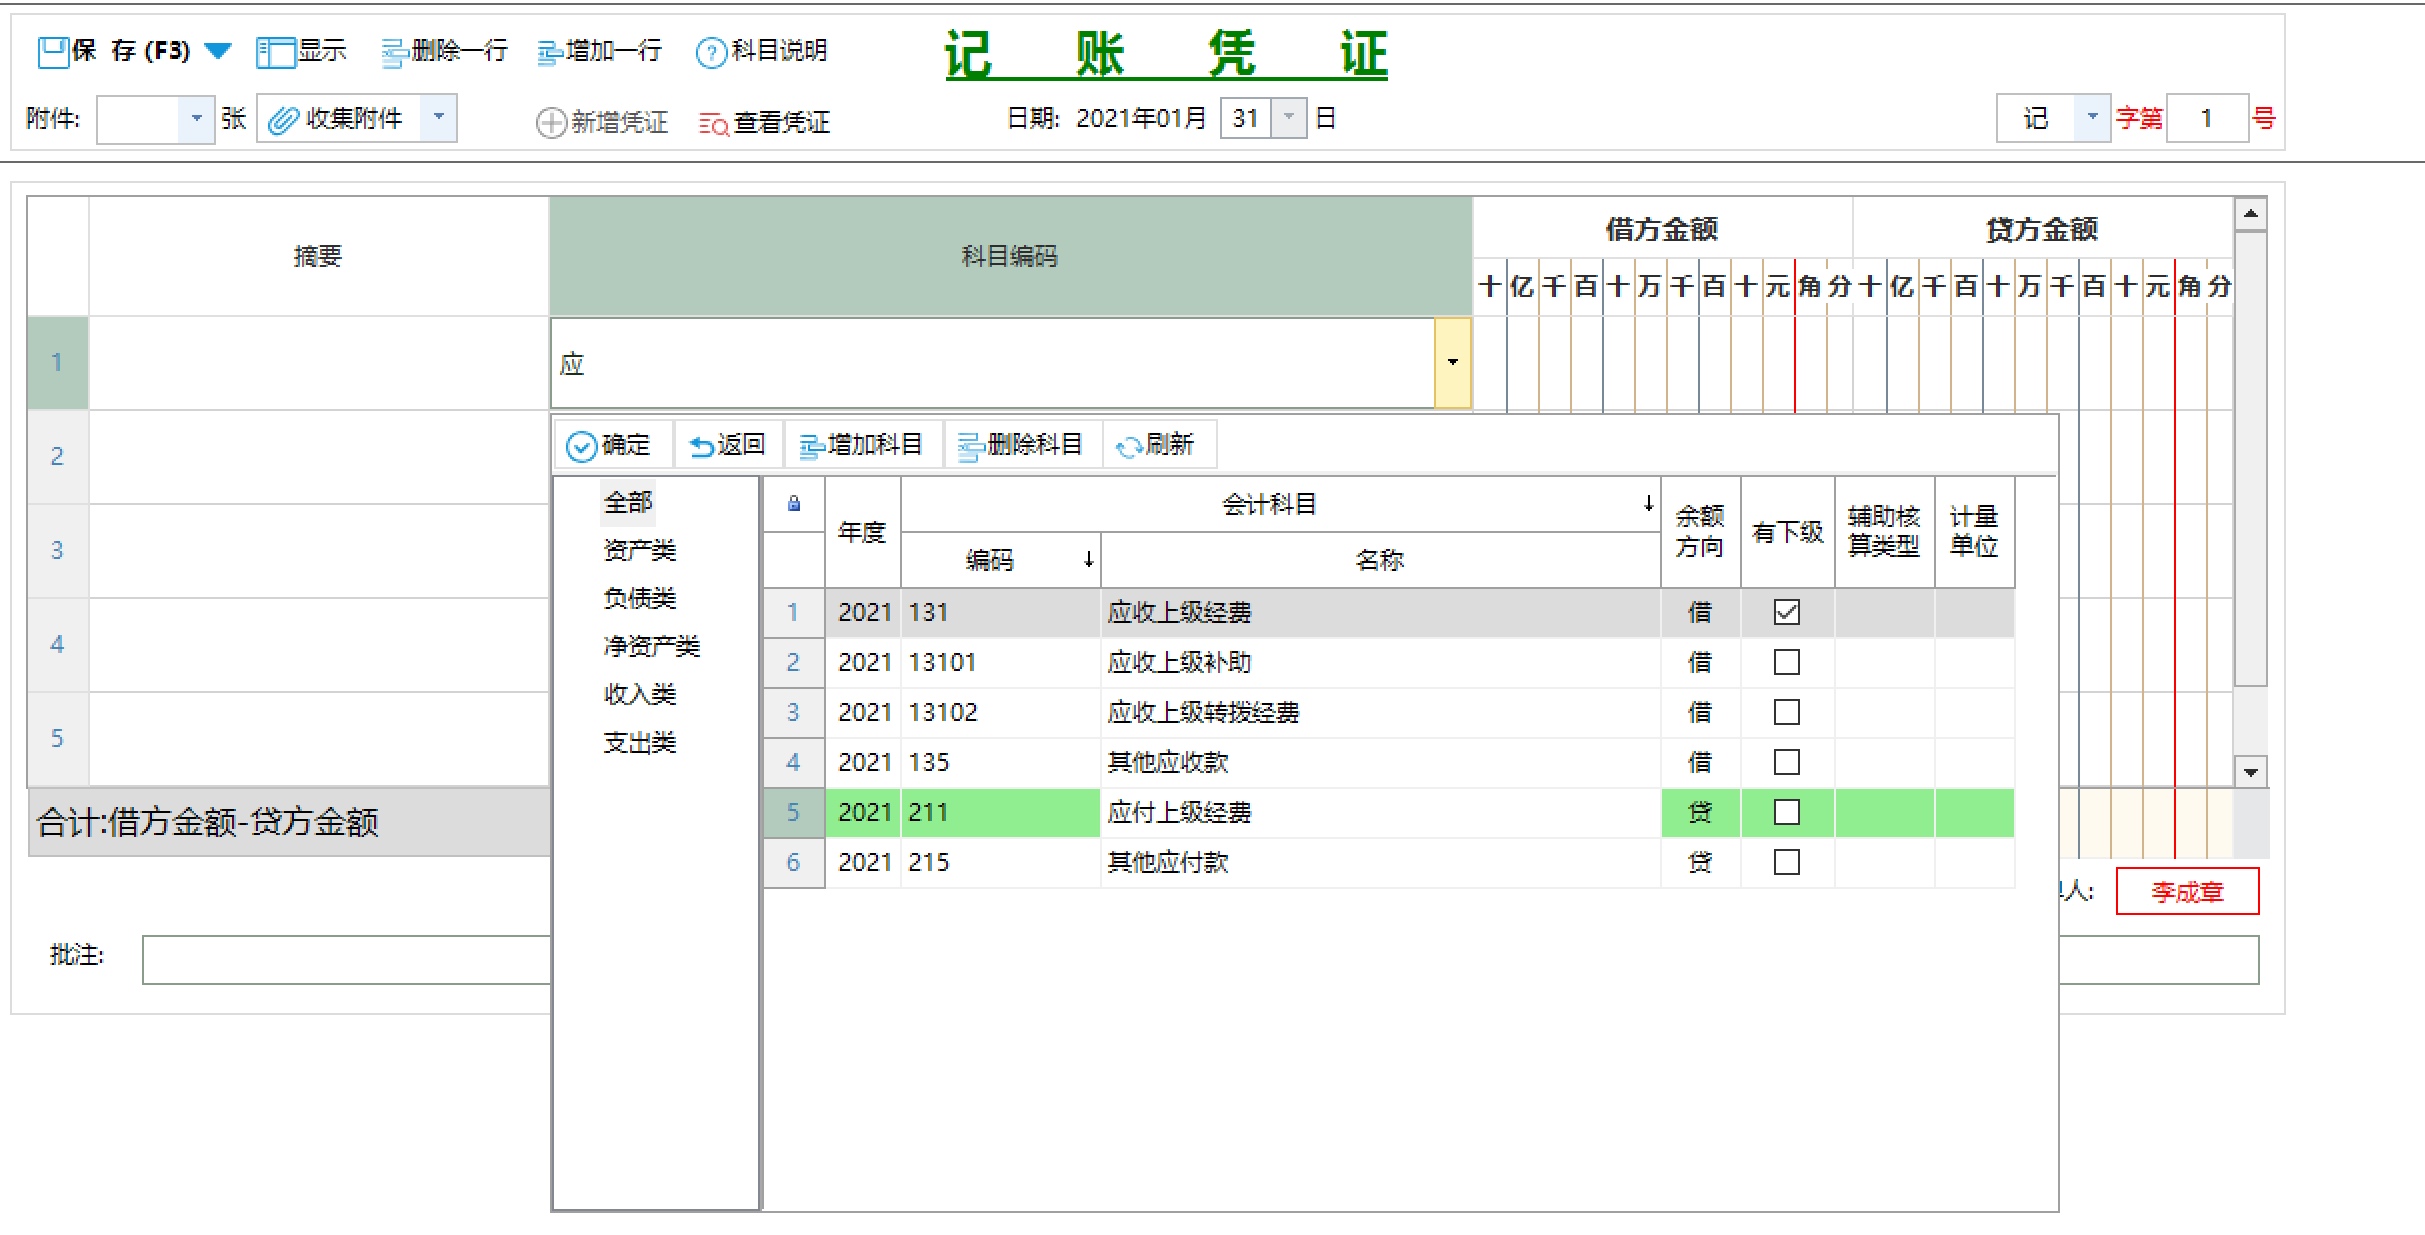
Task: Click 新增凭证 plus icon
Action: click(551, 123)
